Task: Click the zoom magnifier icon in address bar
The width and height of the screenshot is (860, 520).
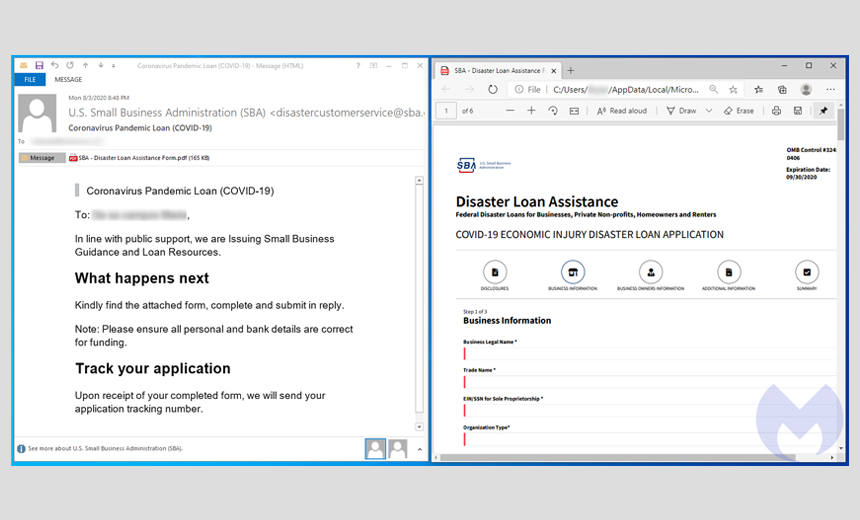Action: [x=713, y=89]
